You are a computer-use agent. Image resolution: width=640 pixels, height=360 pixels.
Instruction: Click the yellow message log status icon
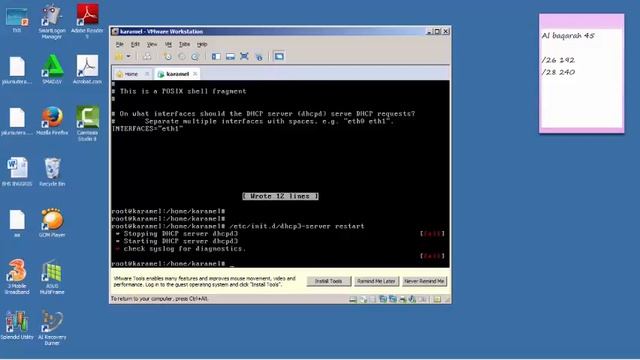437,299
